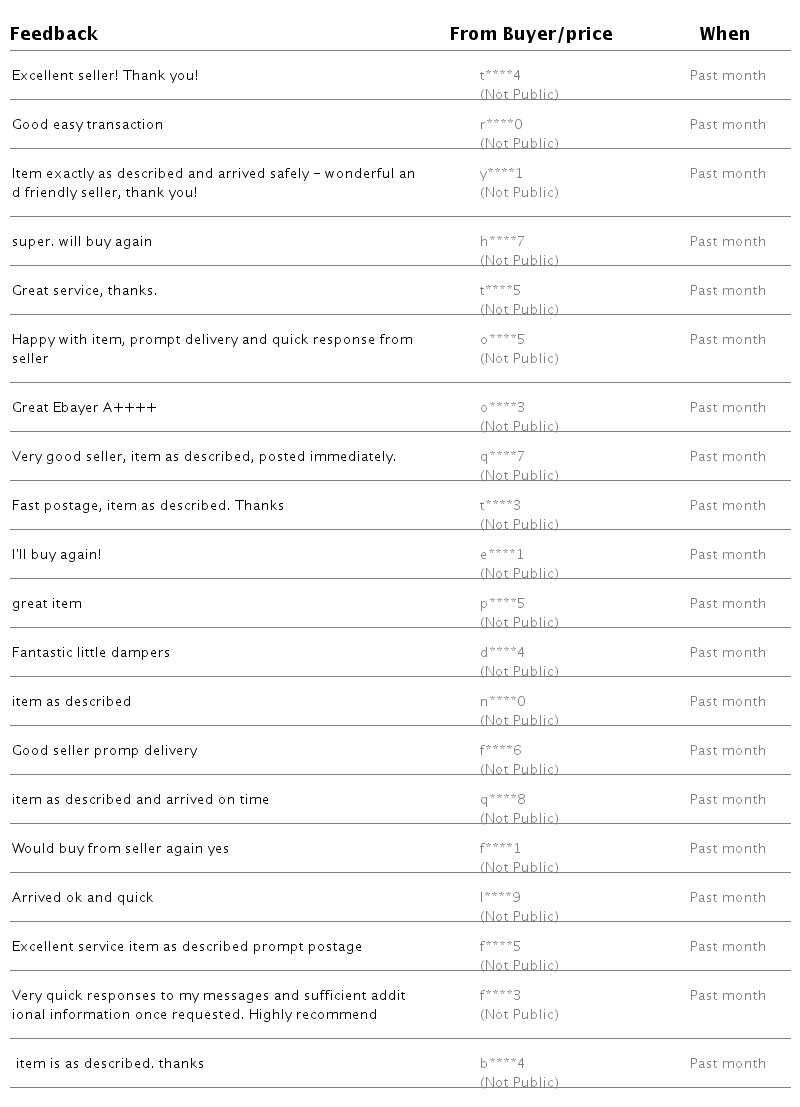The image size is (800, 1107).
Task: Click the 'Great Ebayer A++++' comment
Action: tap(84, 408)
